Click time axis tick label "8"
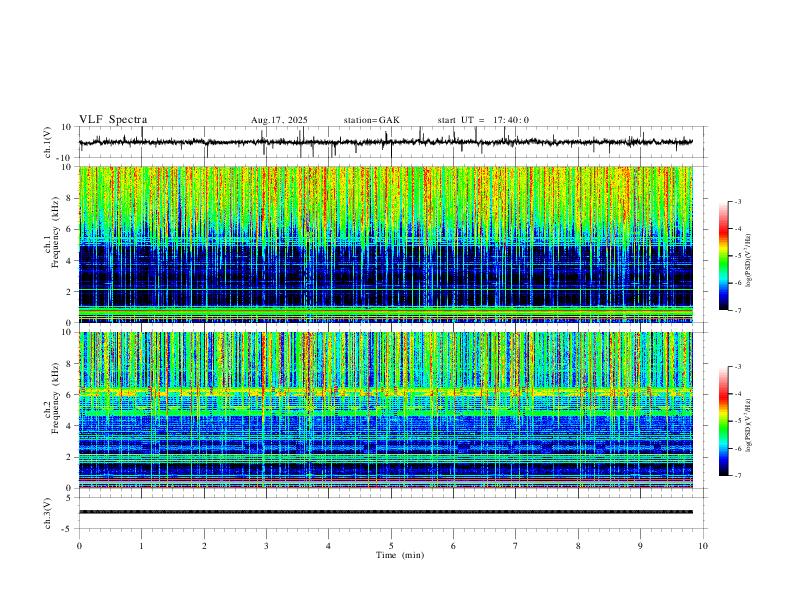Image resolution: width=792 pixels, height=612 pixels. 578,546
